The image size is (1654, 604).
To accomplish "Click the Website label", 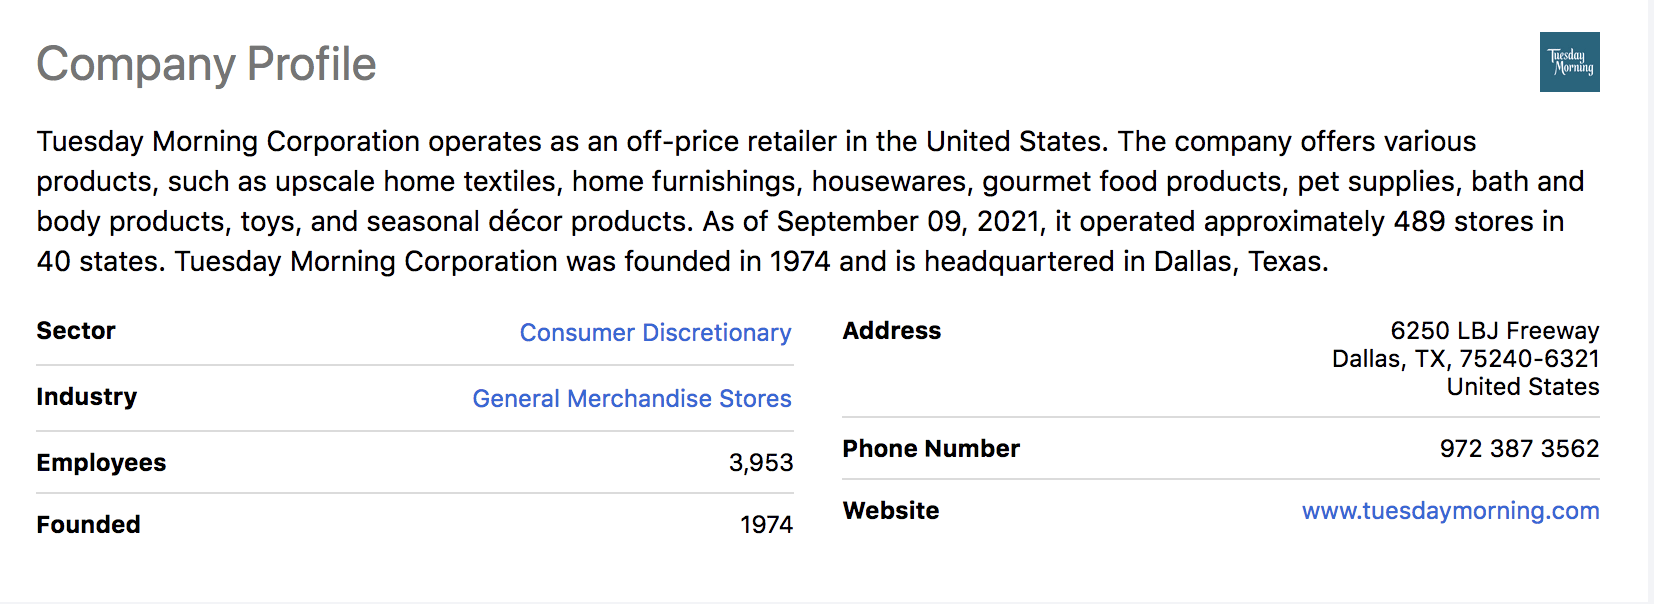I will click(890, 511).
